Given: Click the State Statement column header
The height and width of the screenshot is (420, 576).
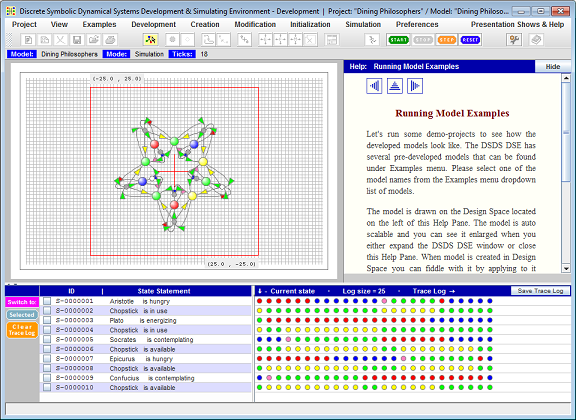Looking at the screenshot, I should 164,291.
